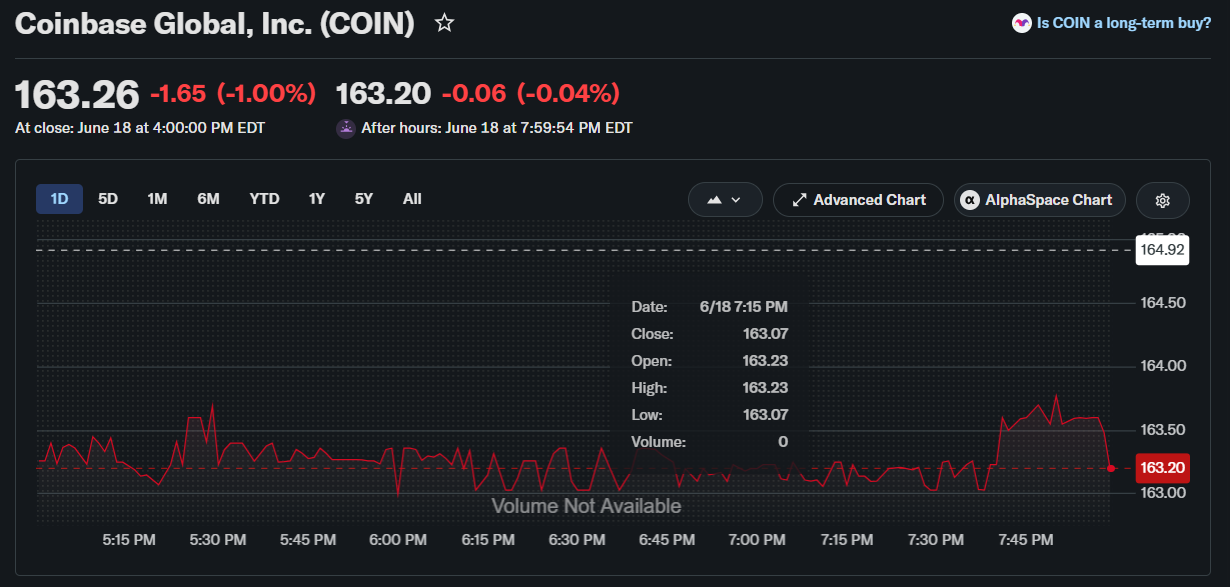Viewport: 1230px width, 587px height.
Task: Click the 6:30 PM axis label
Action: point(577,540)
